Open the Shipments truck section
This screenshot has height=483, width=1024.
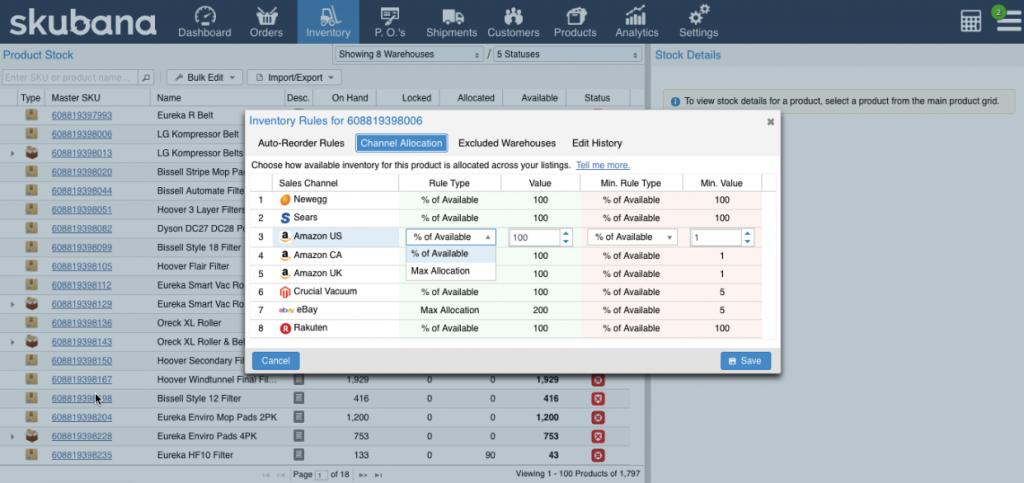tap(452, 22)
